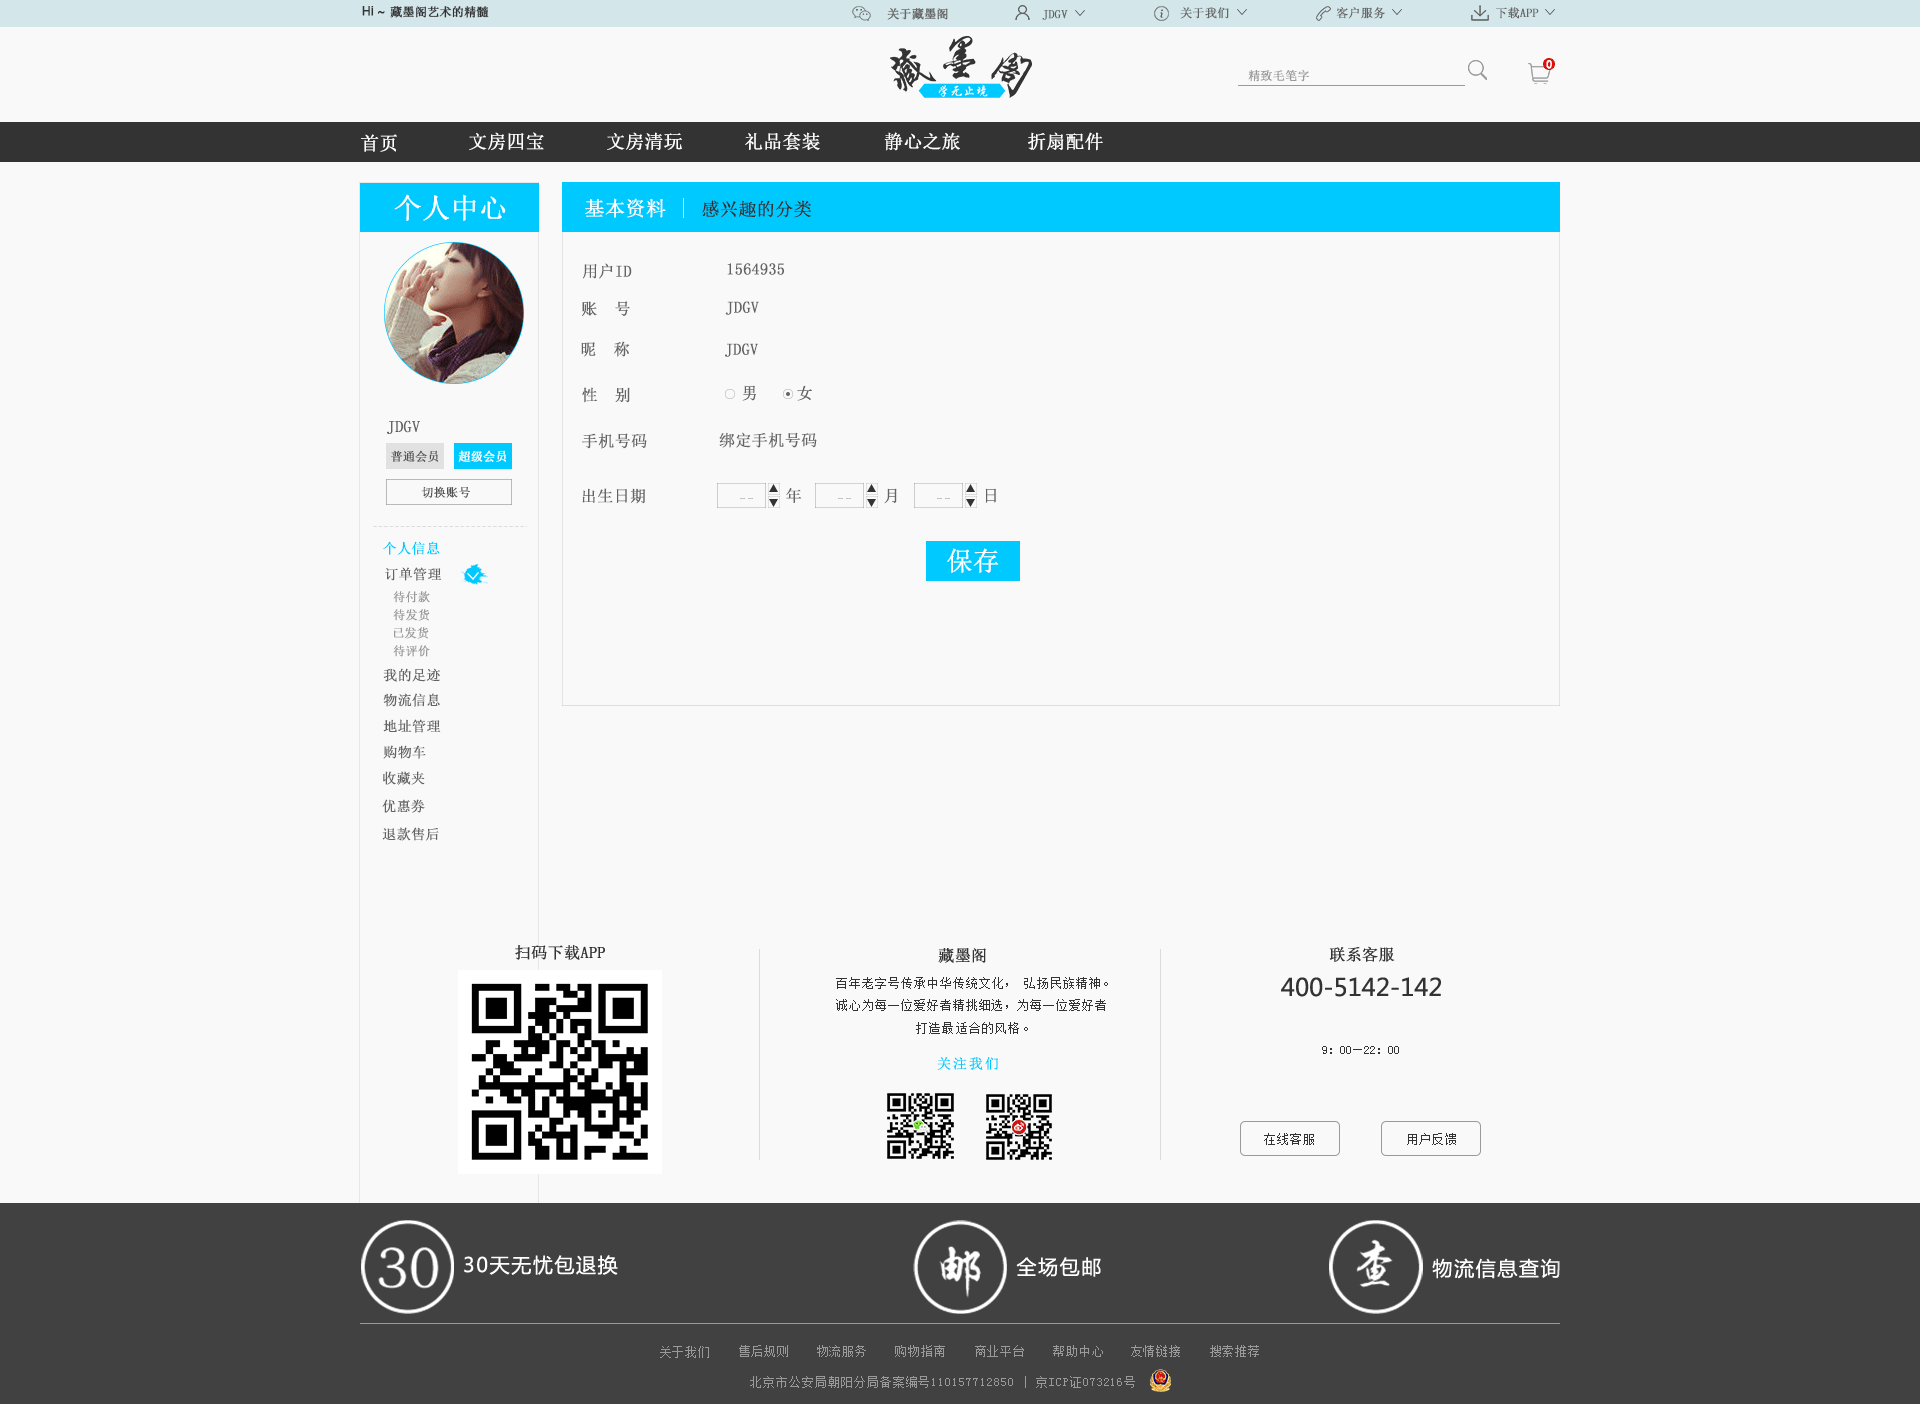The width and height of the screenshot is (1920, 1404).
Task: Click the 查 logistics query circle icon
Action: [1375, 1267]
